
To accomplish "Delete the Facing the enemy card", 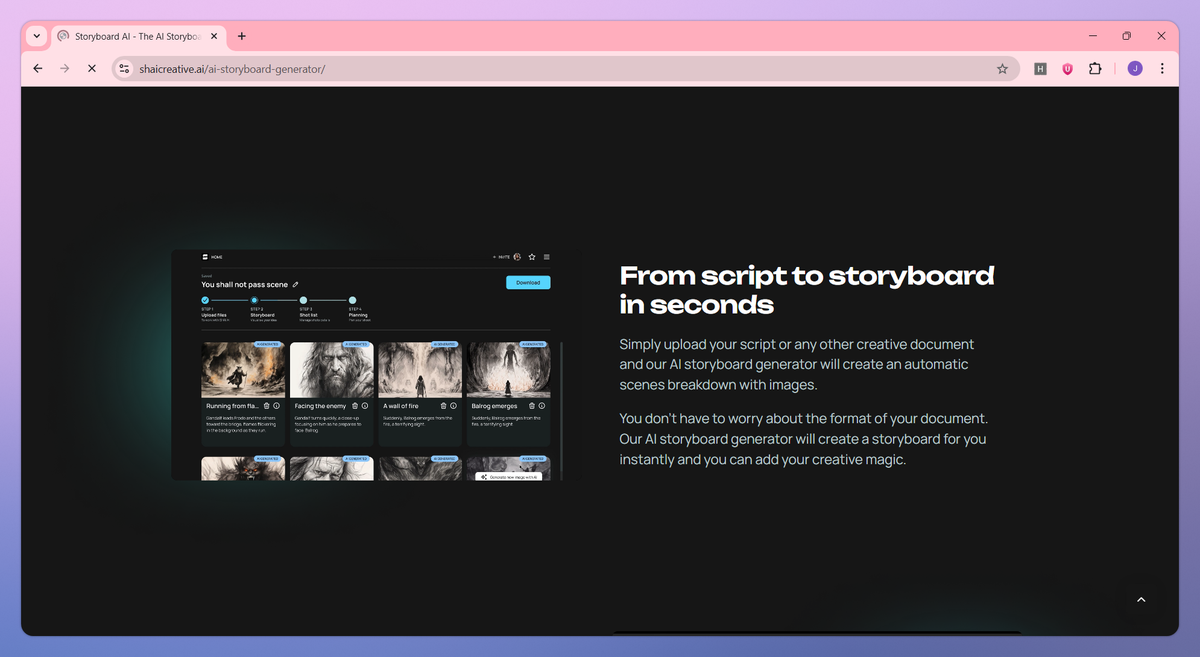I will point(355,406).
